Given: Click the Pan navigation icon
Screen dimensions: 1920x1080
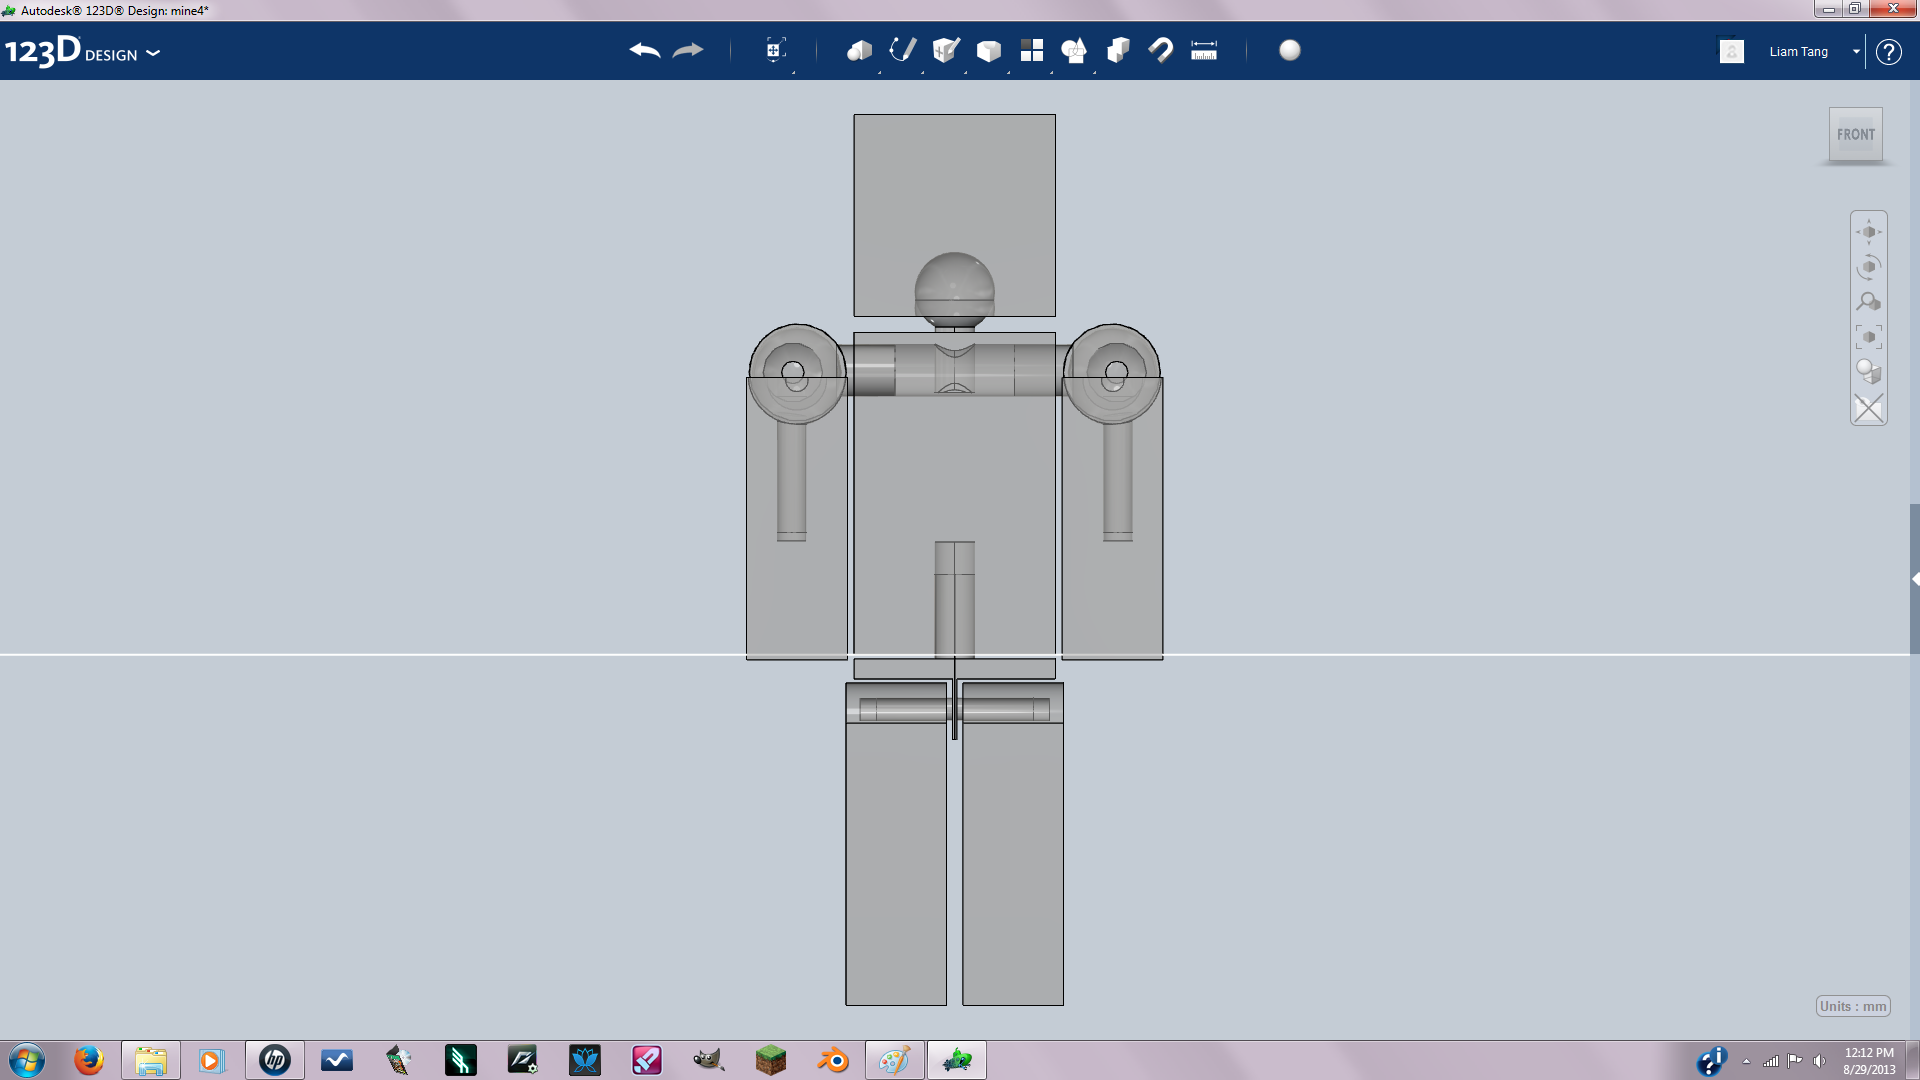Looking at the screenshot, I should pyautogui.click(x=1869, y=232).
